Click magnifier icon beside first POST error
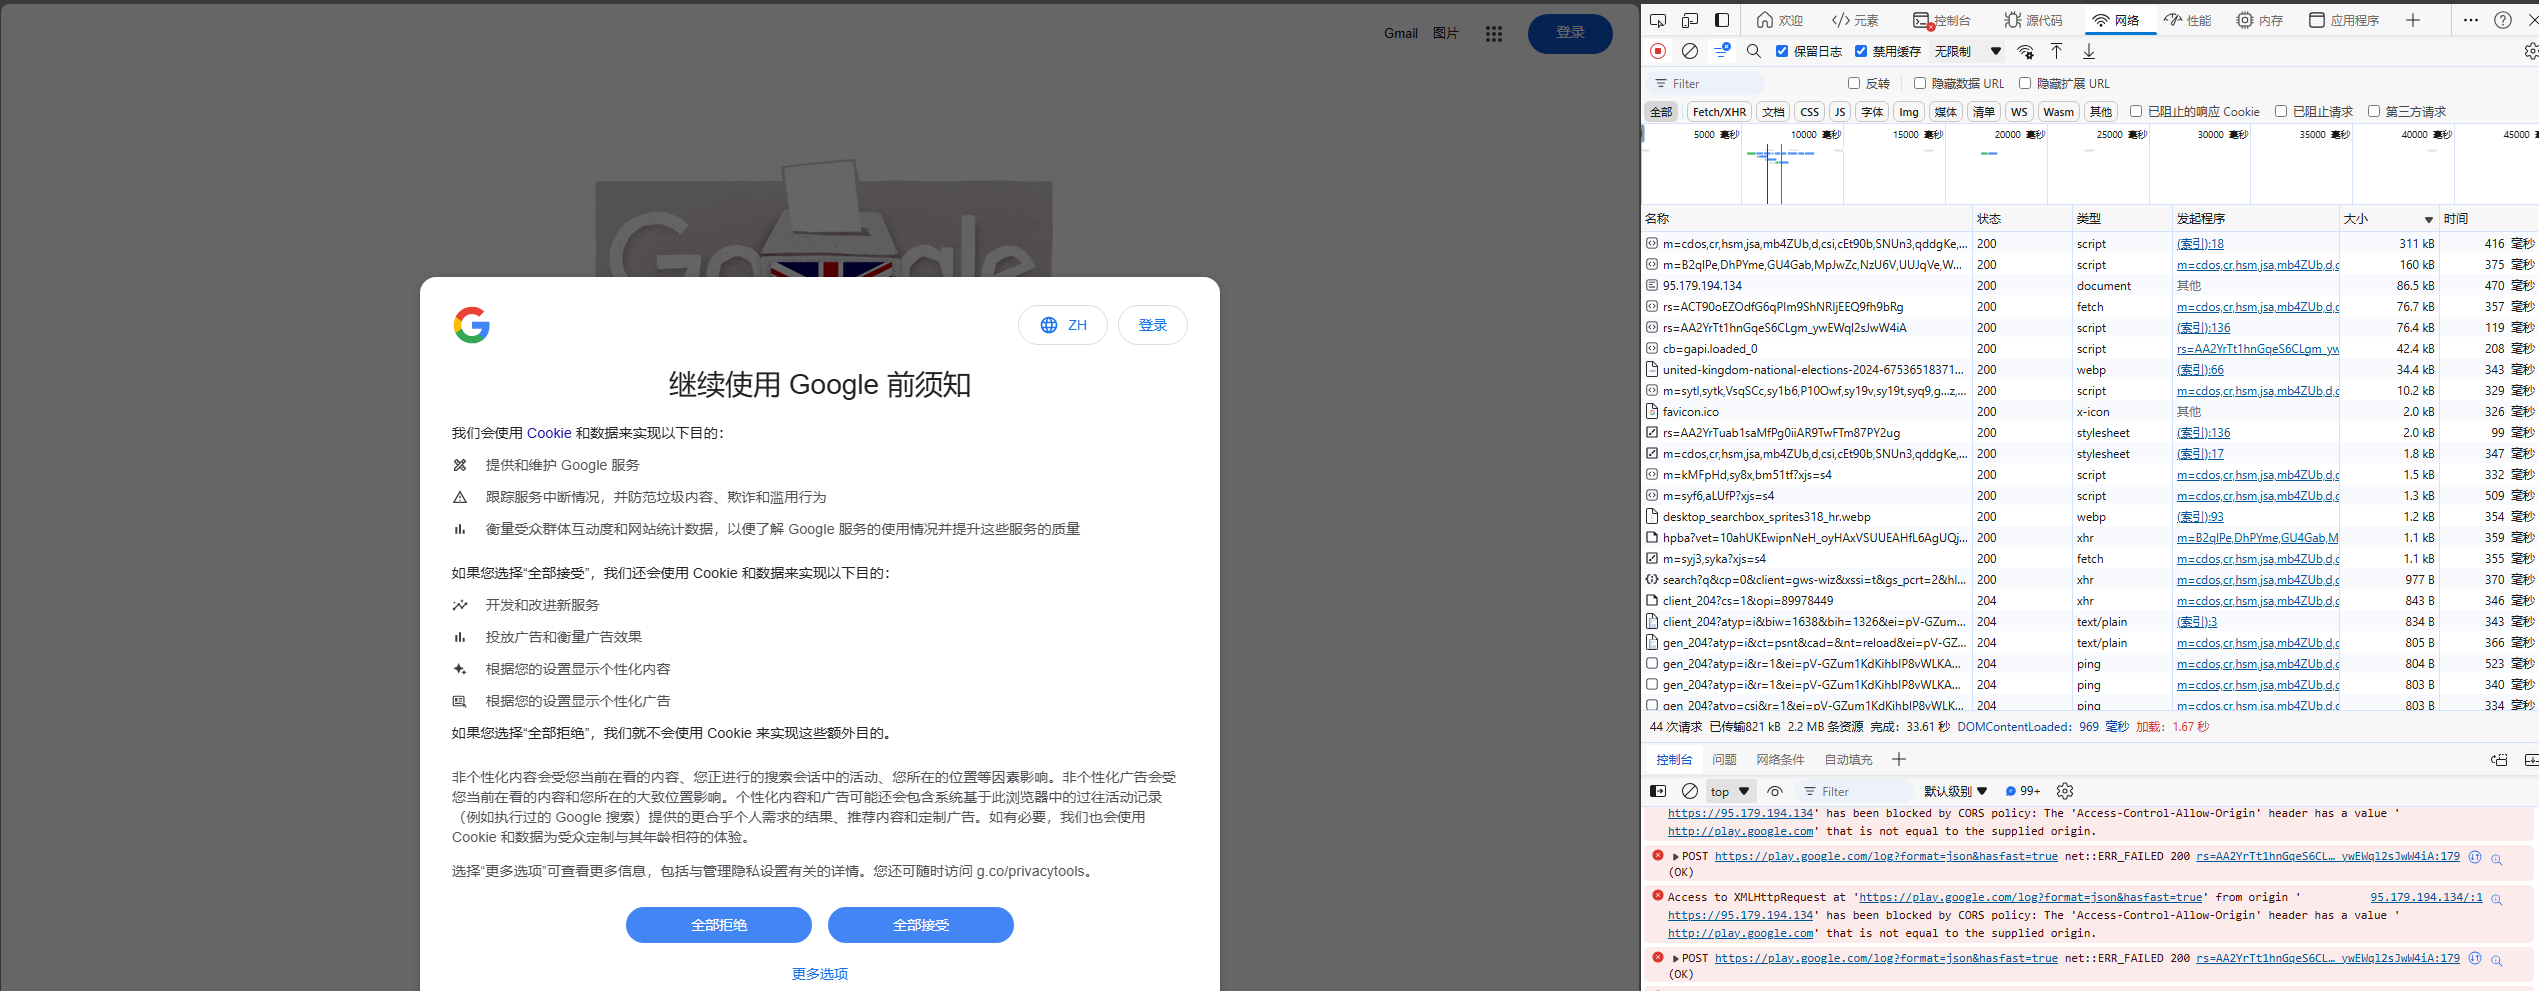The height and width of the screenshot is (991, 2539). click(2497, 859)
